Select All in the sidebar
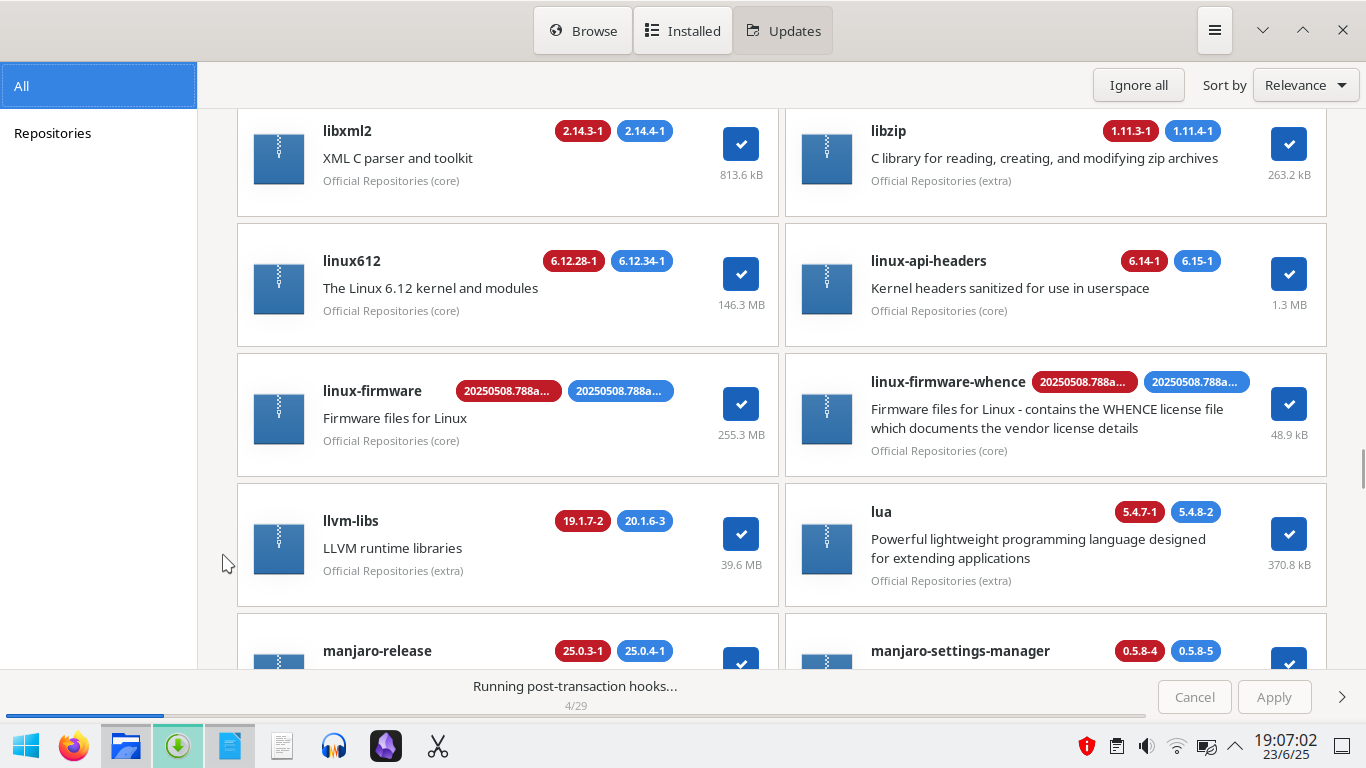Screen dimensions: 1366x768 click(x=98, y=86)
